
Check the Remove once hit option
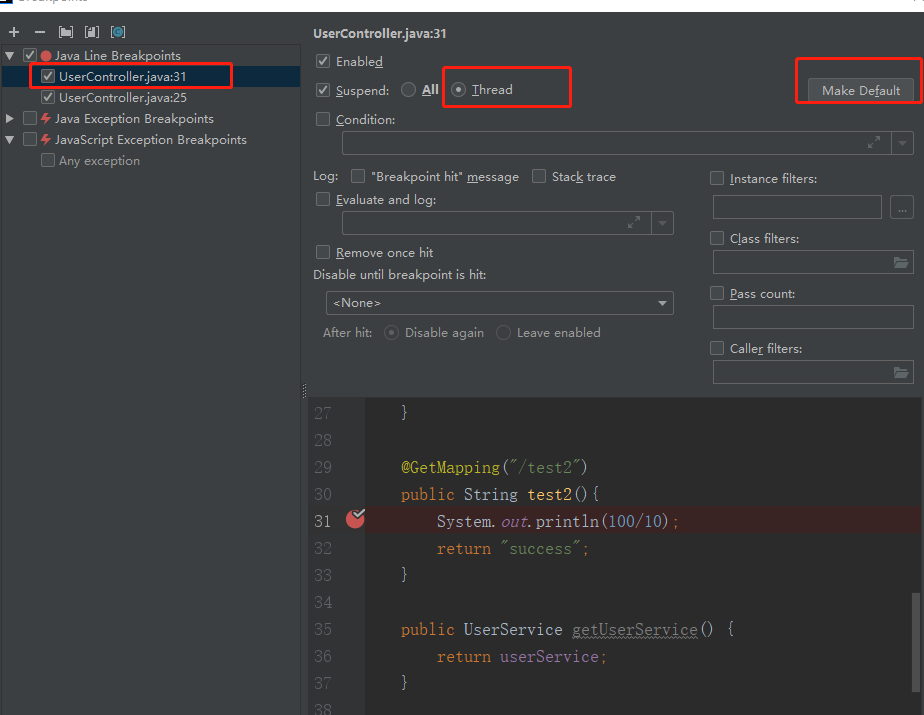coord(323,253)
